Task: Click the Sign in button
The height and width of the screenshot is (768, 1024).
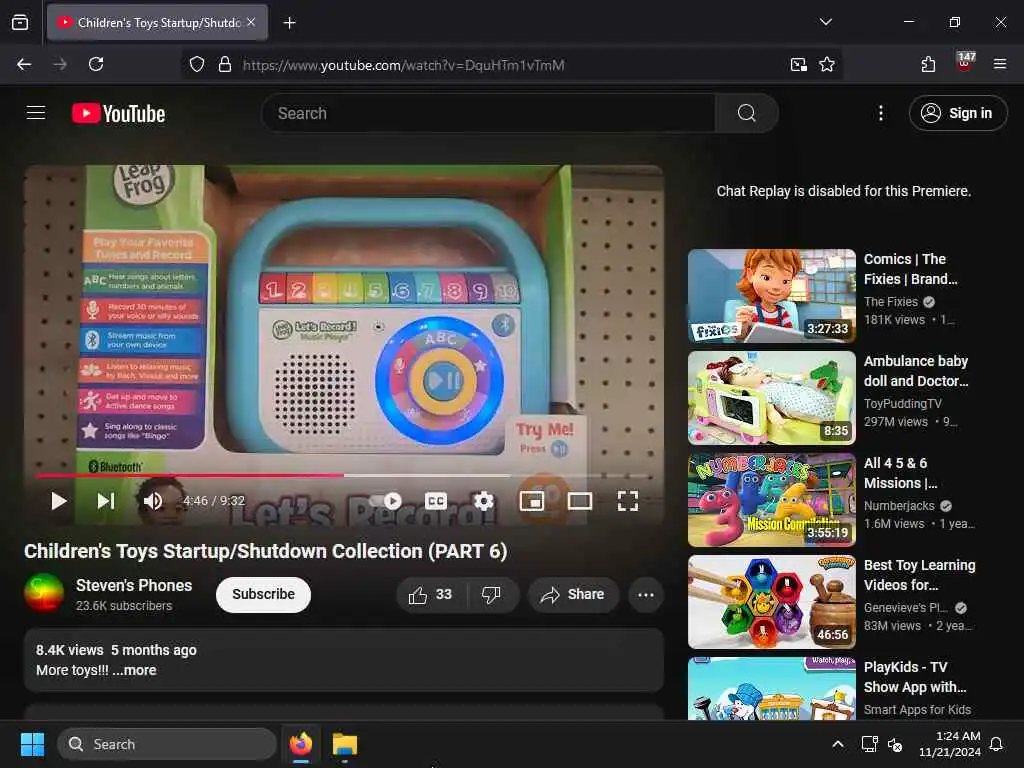Action: click(x=957, y=113)
